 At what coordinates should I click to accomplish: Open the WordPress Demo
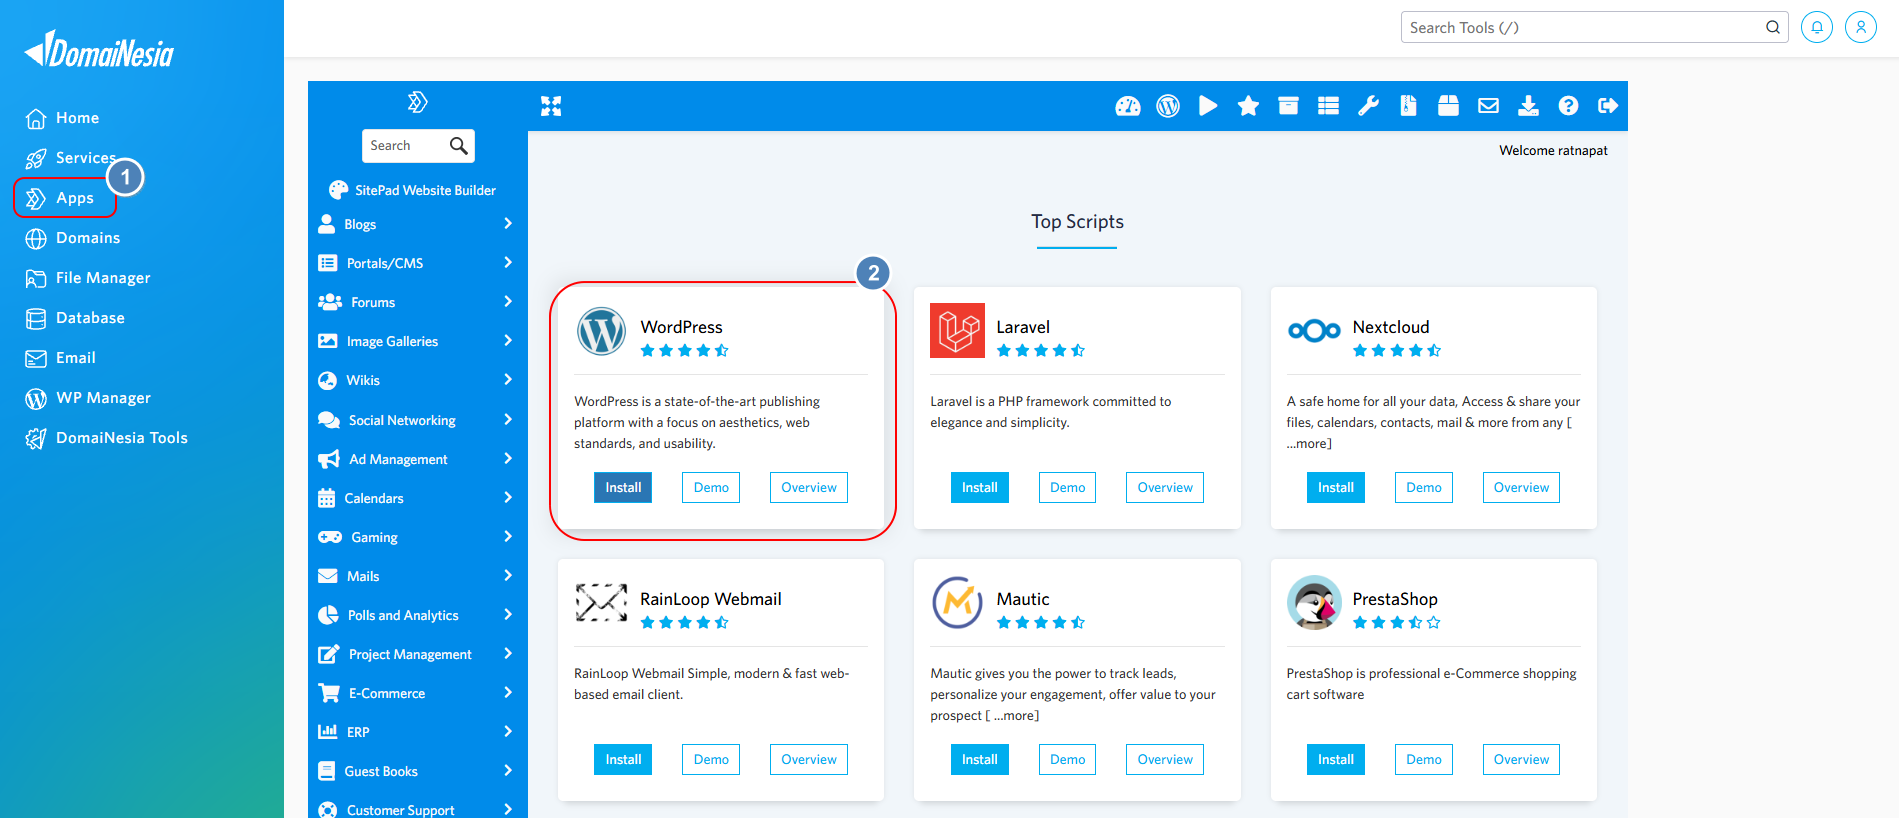(711, 487)
